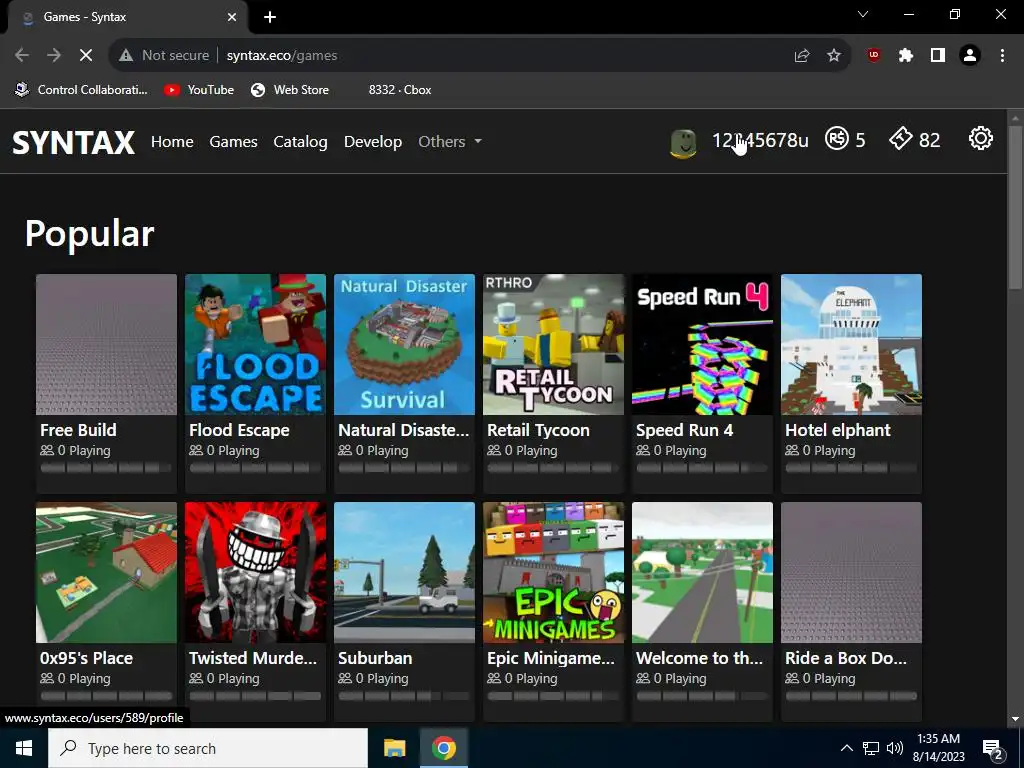Toggle the Chrome side panel icon
The height and width of the screenshot is (768, 1024).
pyautogui.click(x=938, y=56)
